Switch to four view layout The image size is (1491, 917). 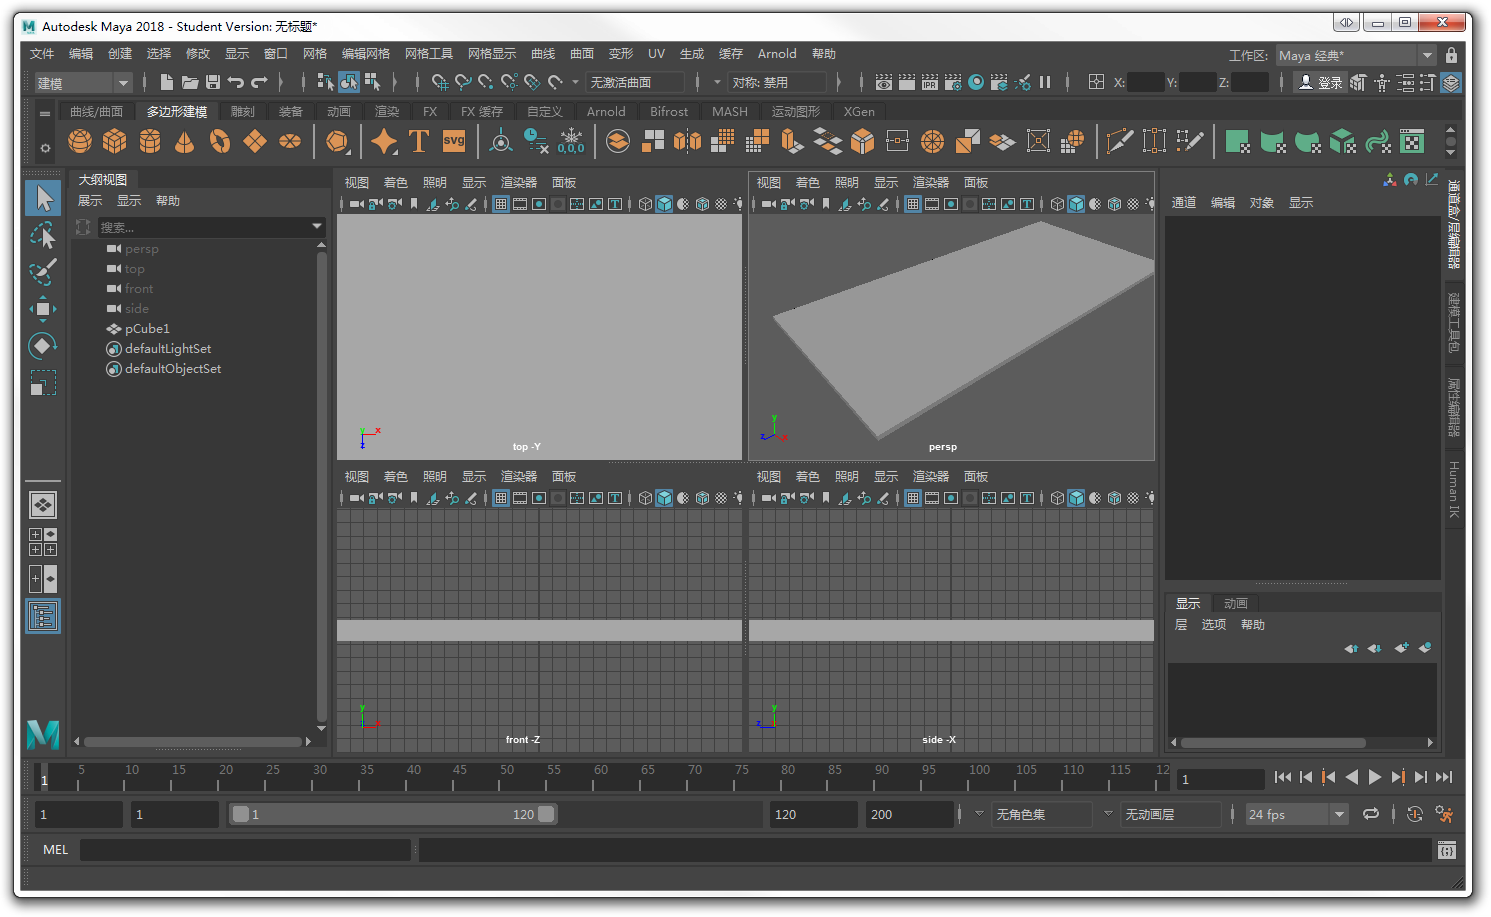(x=43, y=542)
